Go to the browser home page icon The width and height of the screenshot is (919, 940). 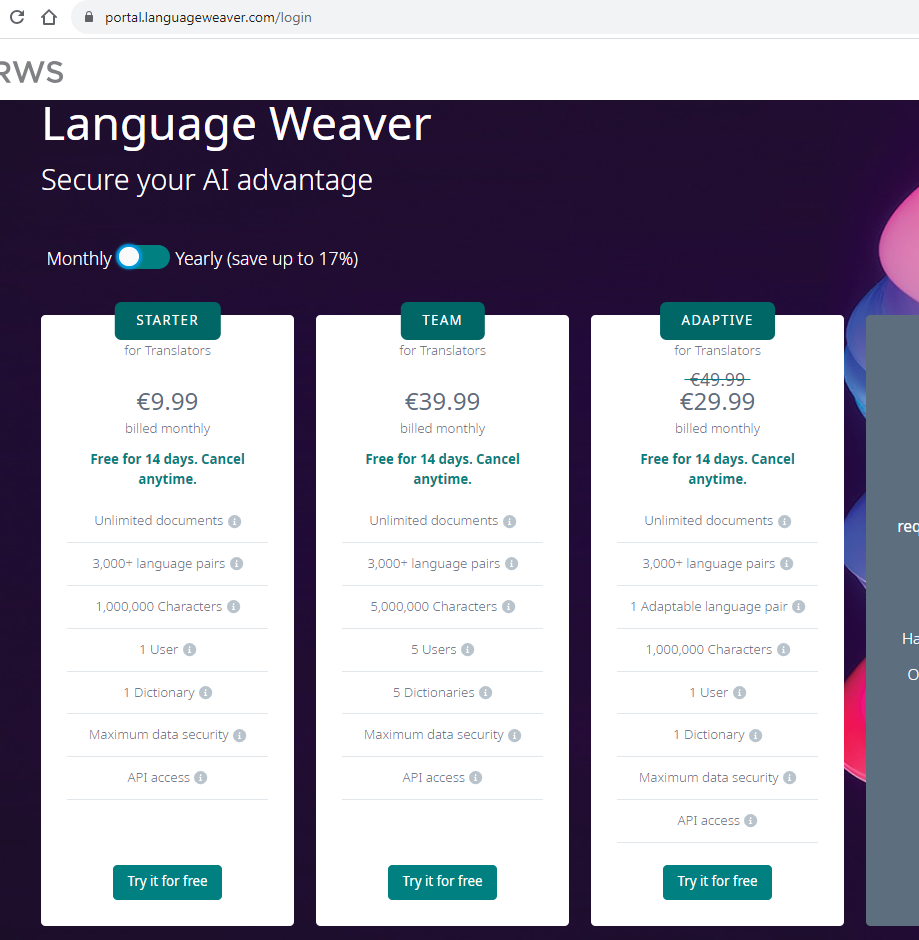click(49, 17)
